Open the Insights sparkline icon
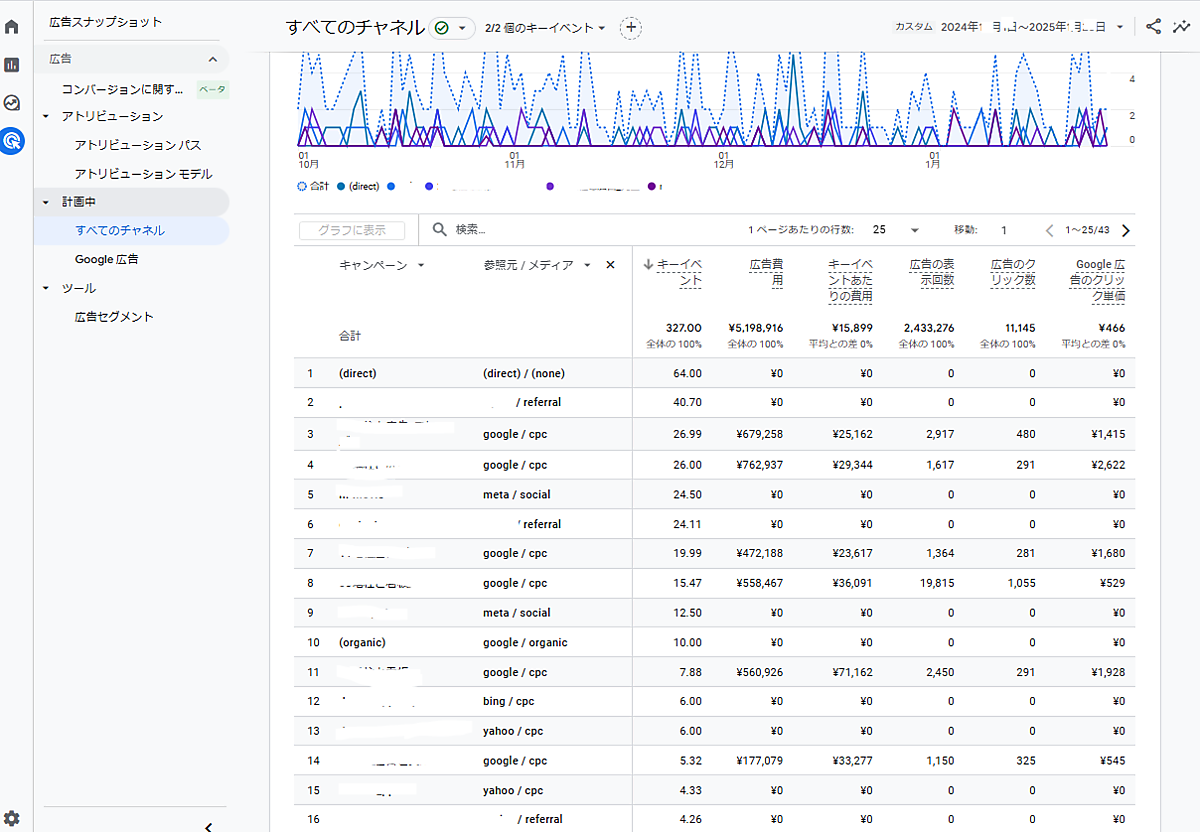 click(x=1181, y=27)
